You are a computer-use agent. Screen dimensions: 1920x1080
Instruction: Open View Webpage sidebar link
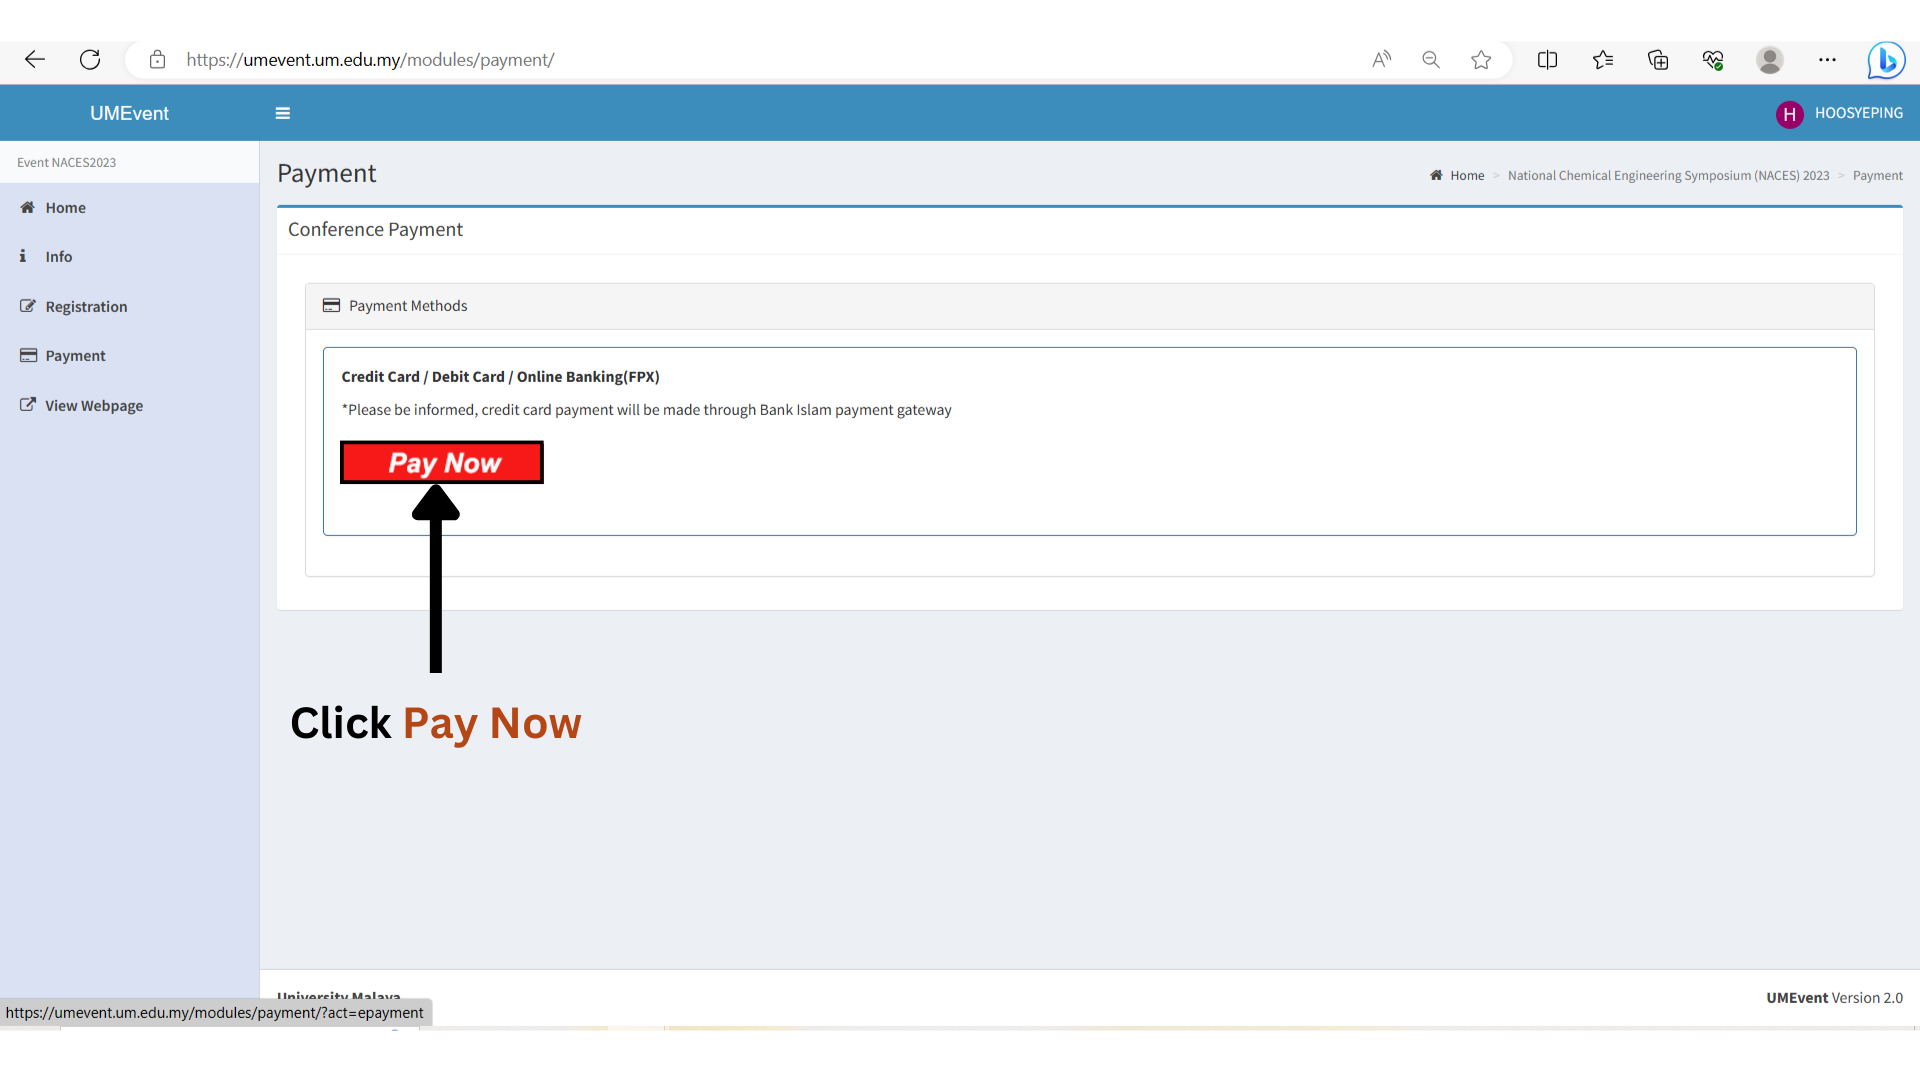93,406
